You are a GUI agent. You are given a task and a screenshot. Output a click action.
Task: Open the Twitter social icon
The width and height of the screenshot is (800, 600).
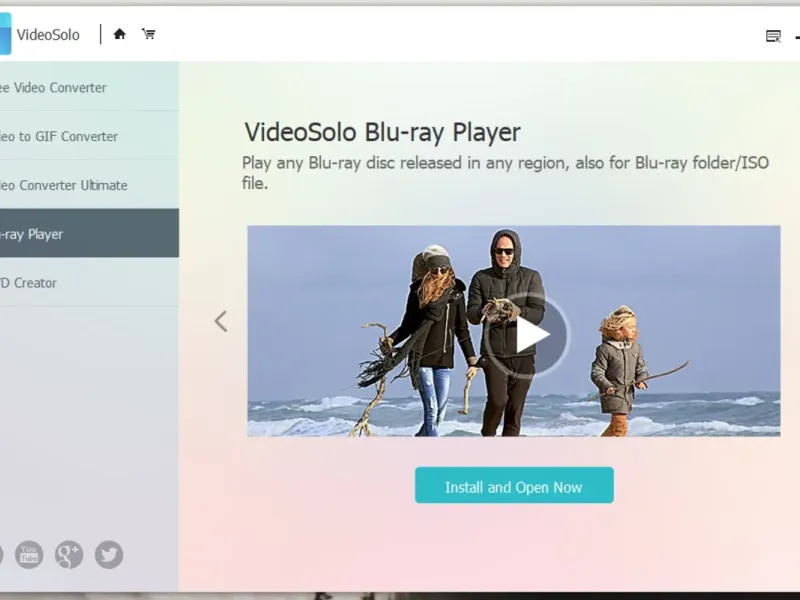pos(109,555)
